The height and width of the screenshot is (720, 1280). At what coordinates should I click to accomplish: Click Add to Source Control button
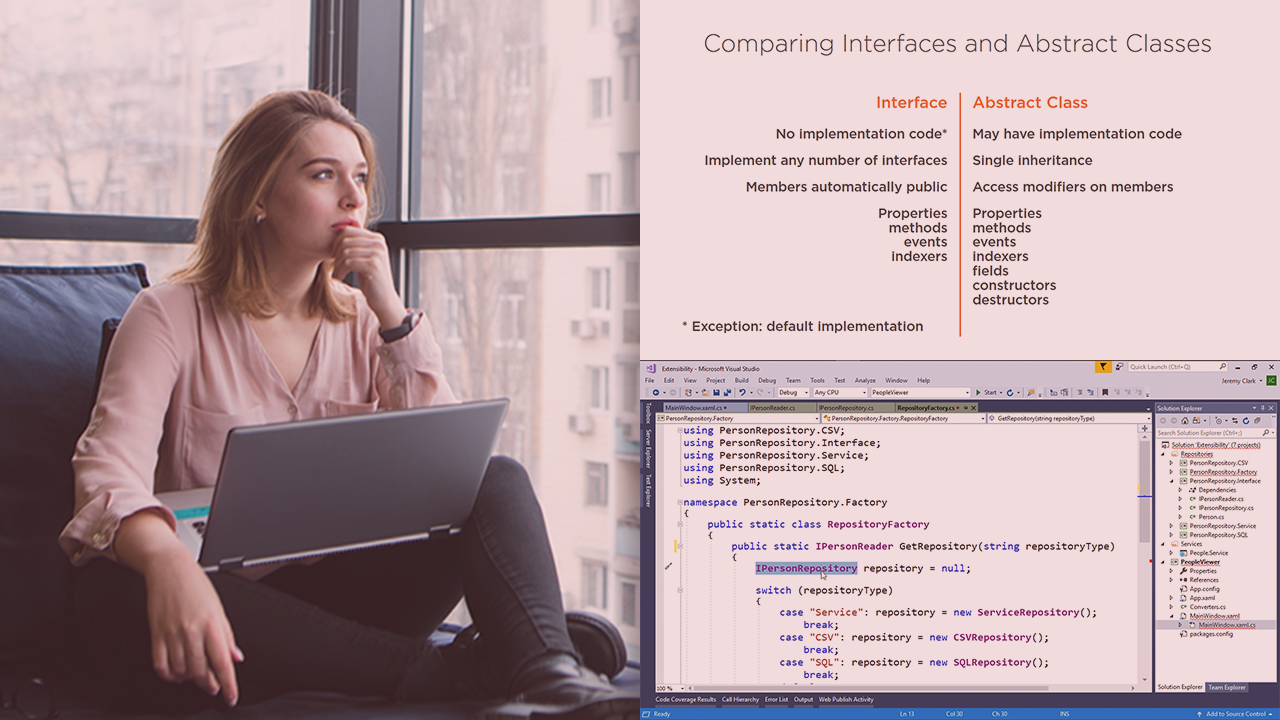click(x=1234, y=714)
